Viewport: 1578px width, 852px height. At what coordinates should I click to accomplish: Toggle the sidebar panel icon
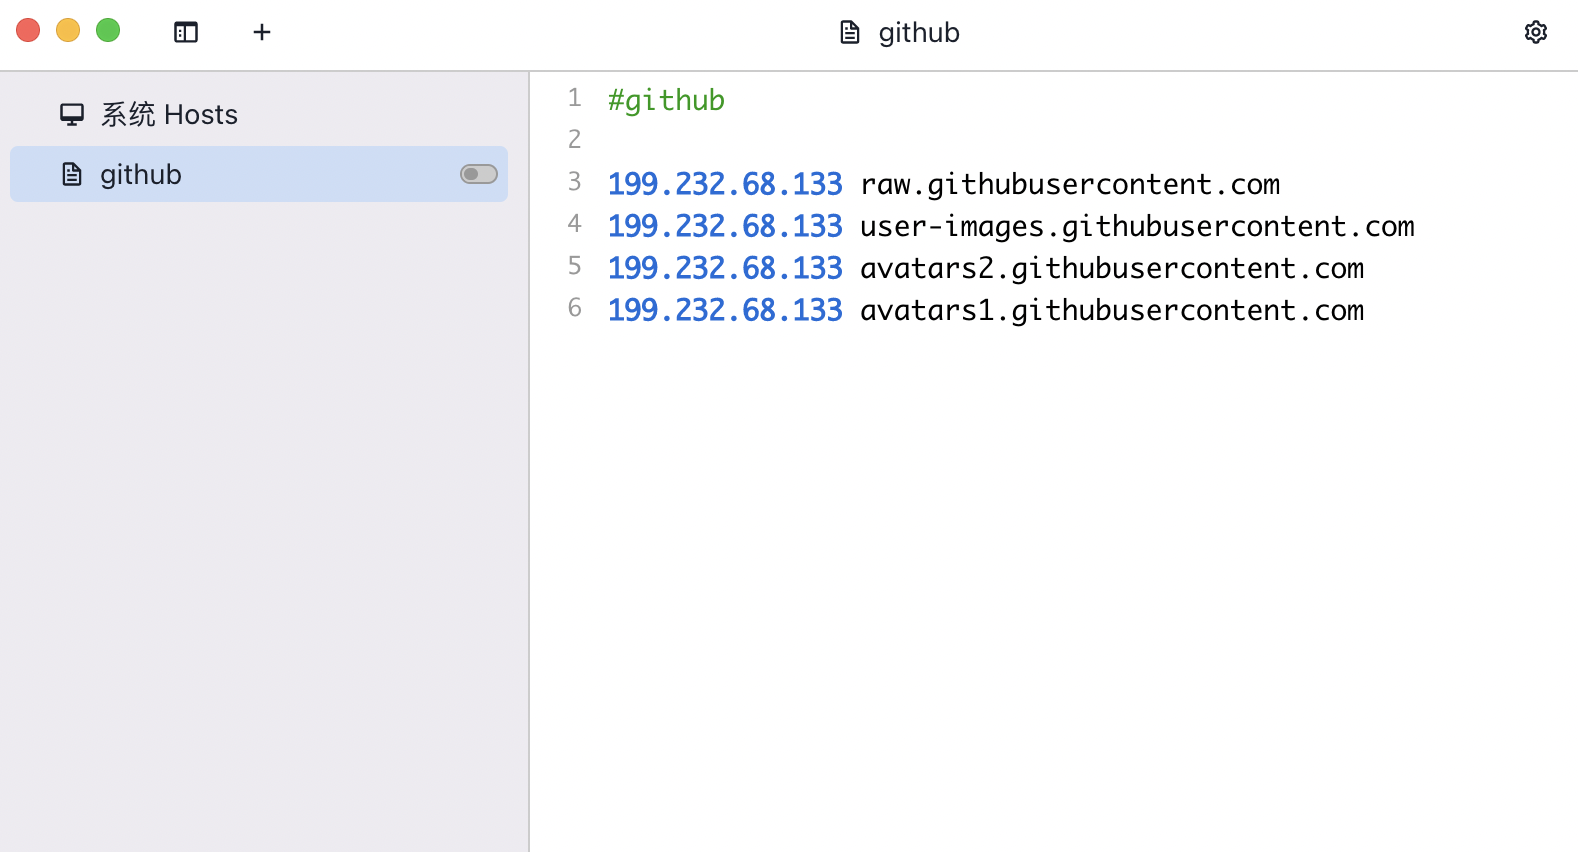(186, 32)
